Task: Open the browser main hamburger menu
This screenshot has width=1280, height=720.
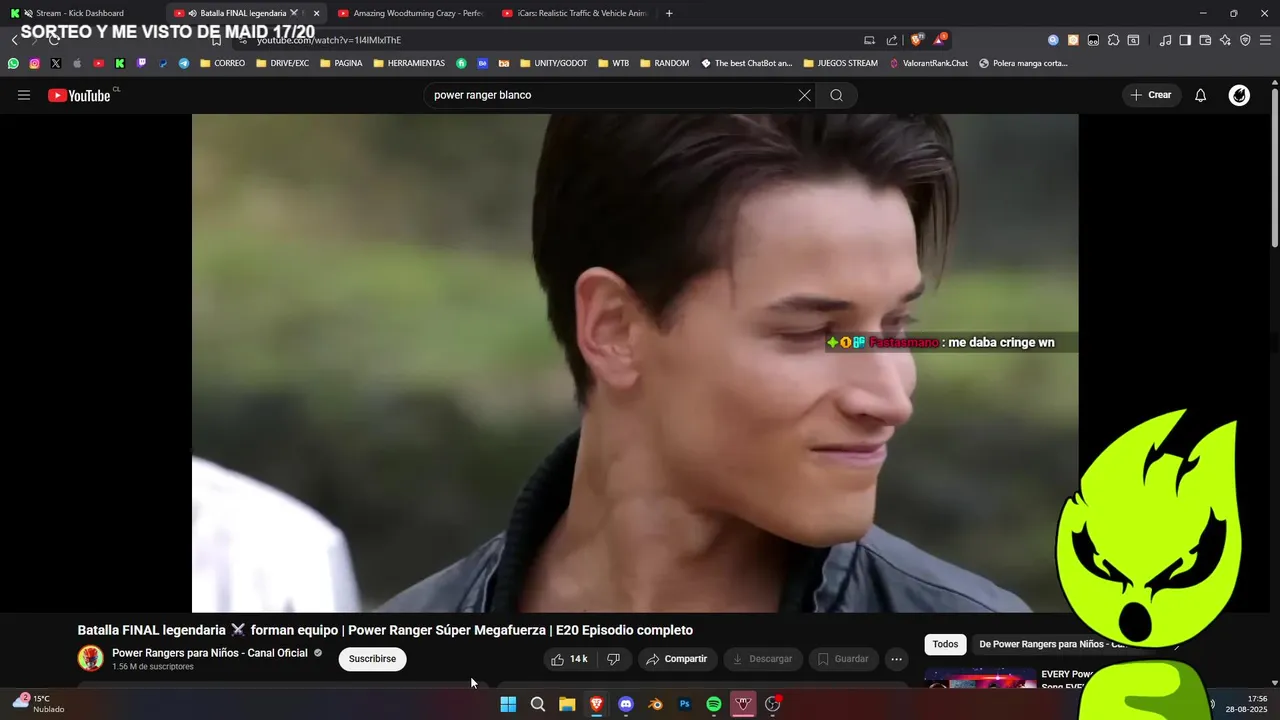Action: pyautogui.click(x=1266, y=40)
